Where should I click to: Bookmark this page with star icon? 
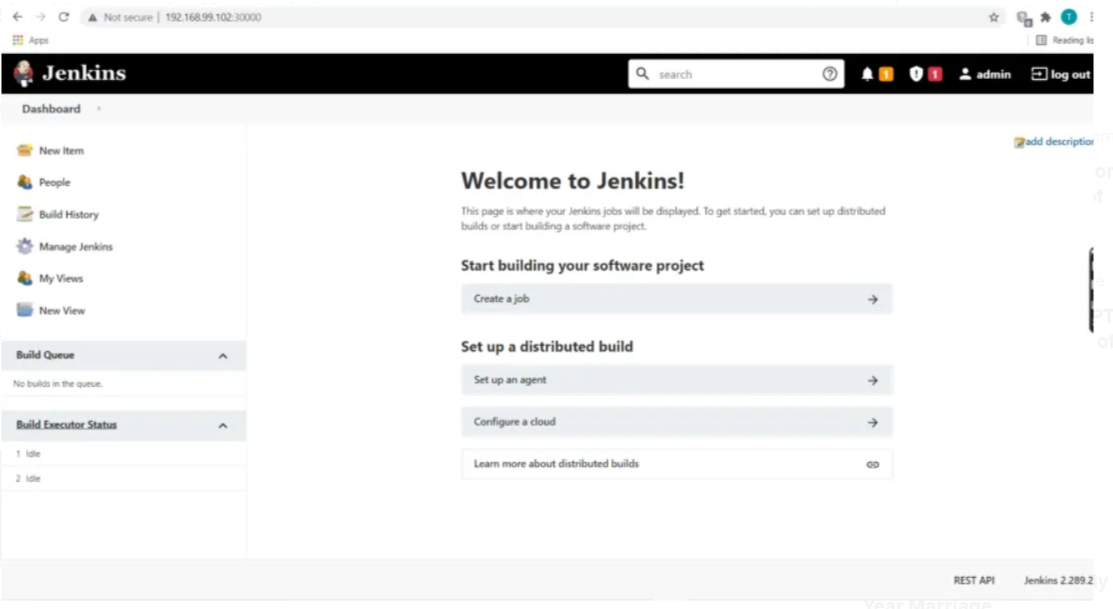click(994, 17)
